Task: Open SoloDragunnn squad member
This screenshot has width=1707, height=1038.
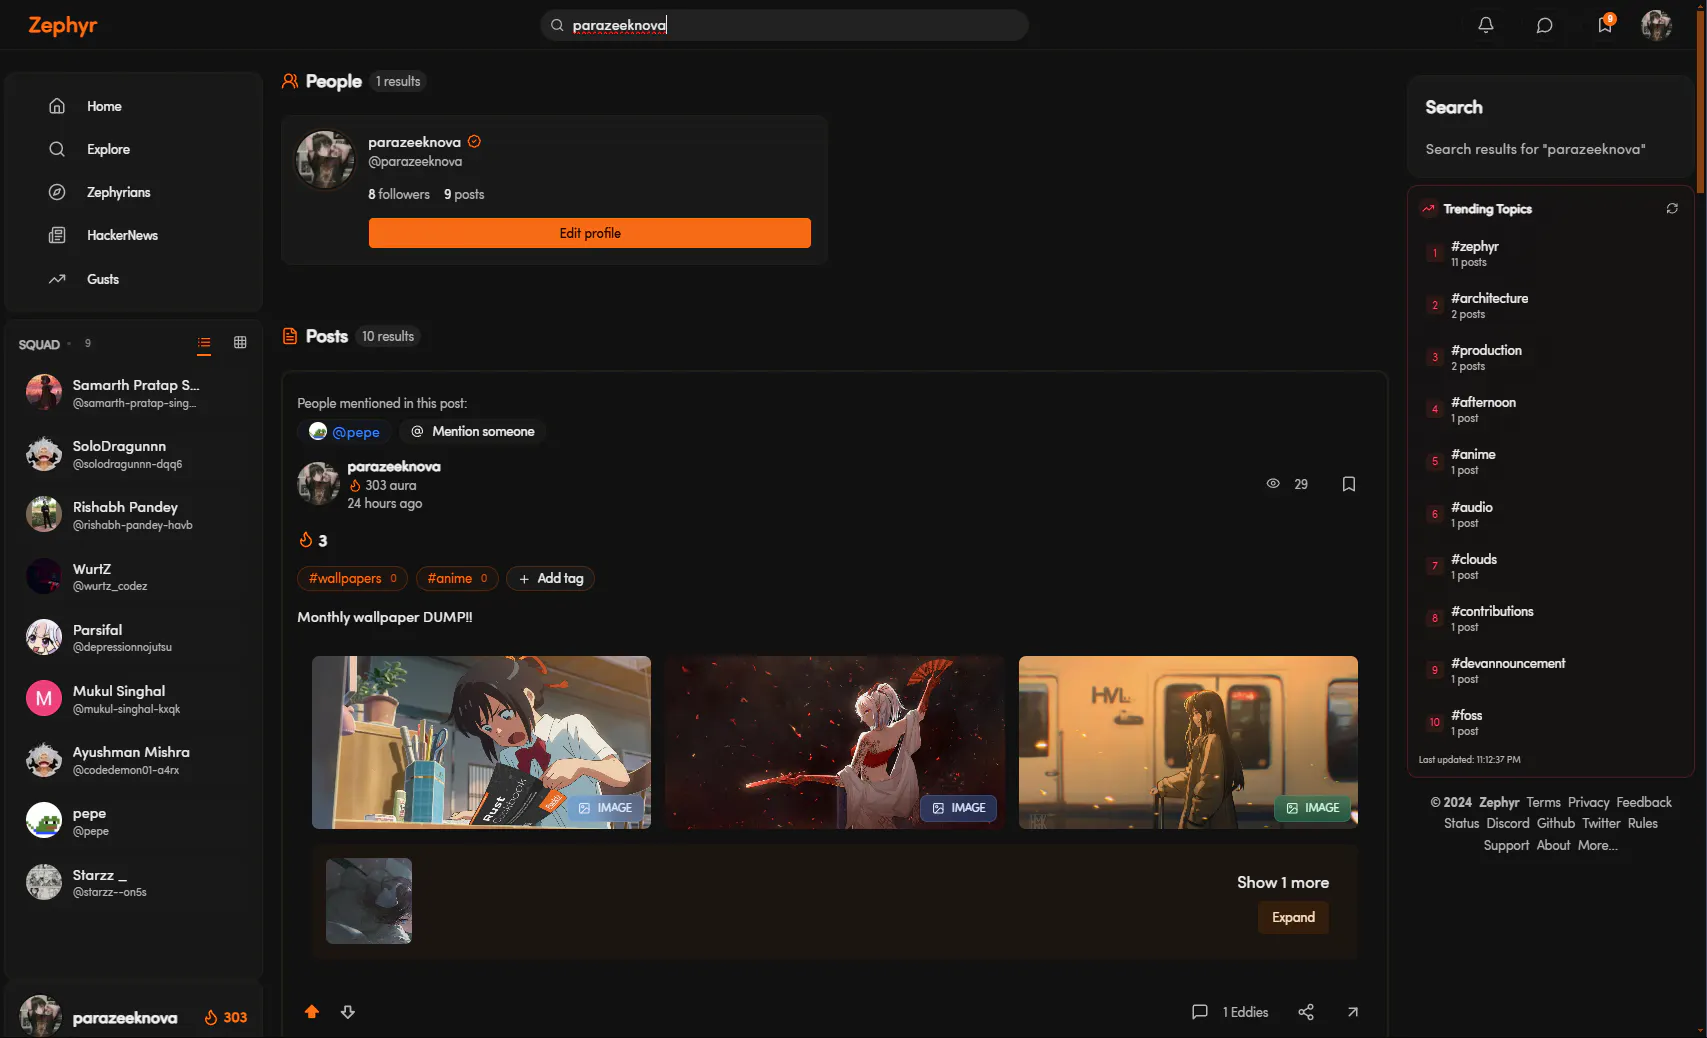Action: 134,454
